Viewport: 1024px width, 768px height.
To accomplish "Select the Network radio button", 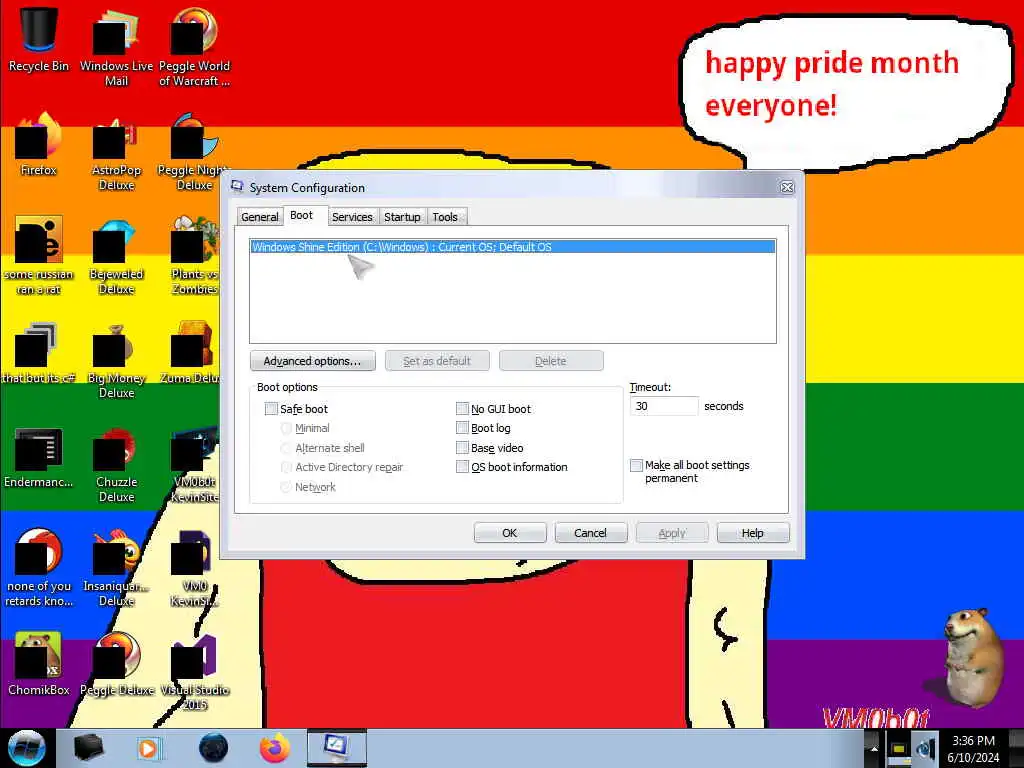I will coord(286,487).
